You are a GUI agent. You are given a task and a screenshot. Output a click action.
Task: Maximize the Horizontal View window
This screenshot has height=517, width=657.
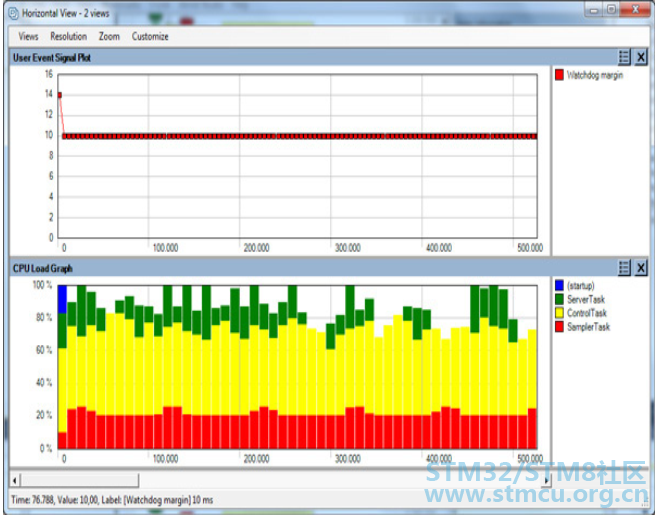(611, 10)
